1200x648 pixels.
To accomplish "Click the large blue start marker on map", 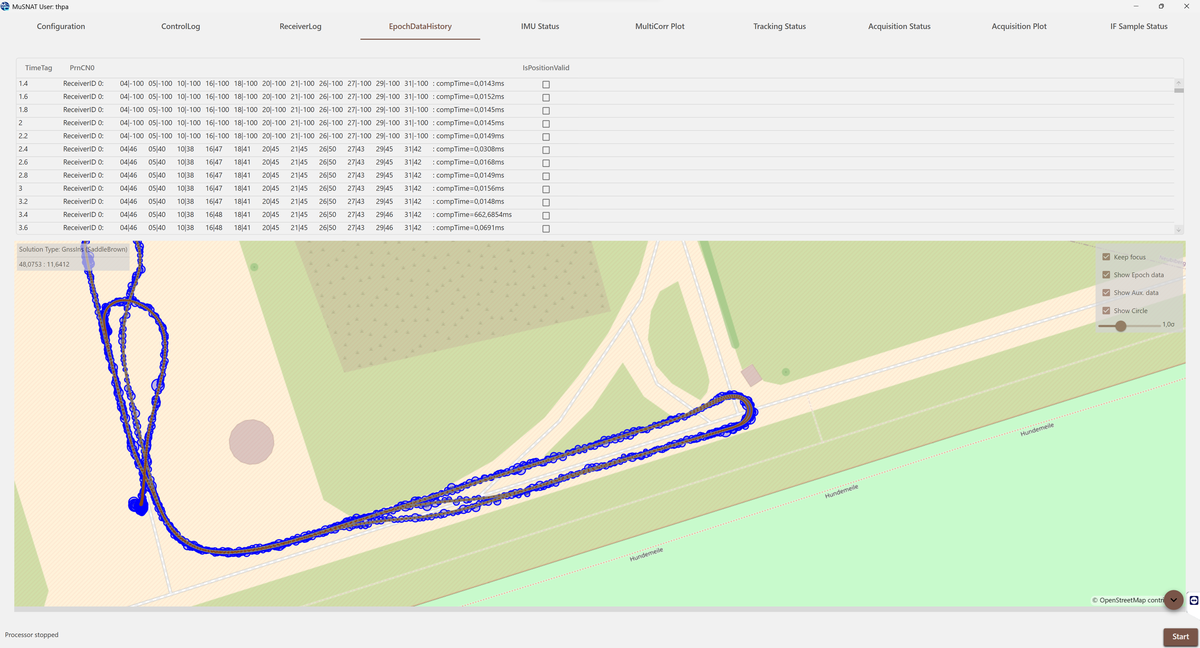I will [x=138, y=505].
